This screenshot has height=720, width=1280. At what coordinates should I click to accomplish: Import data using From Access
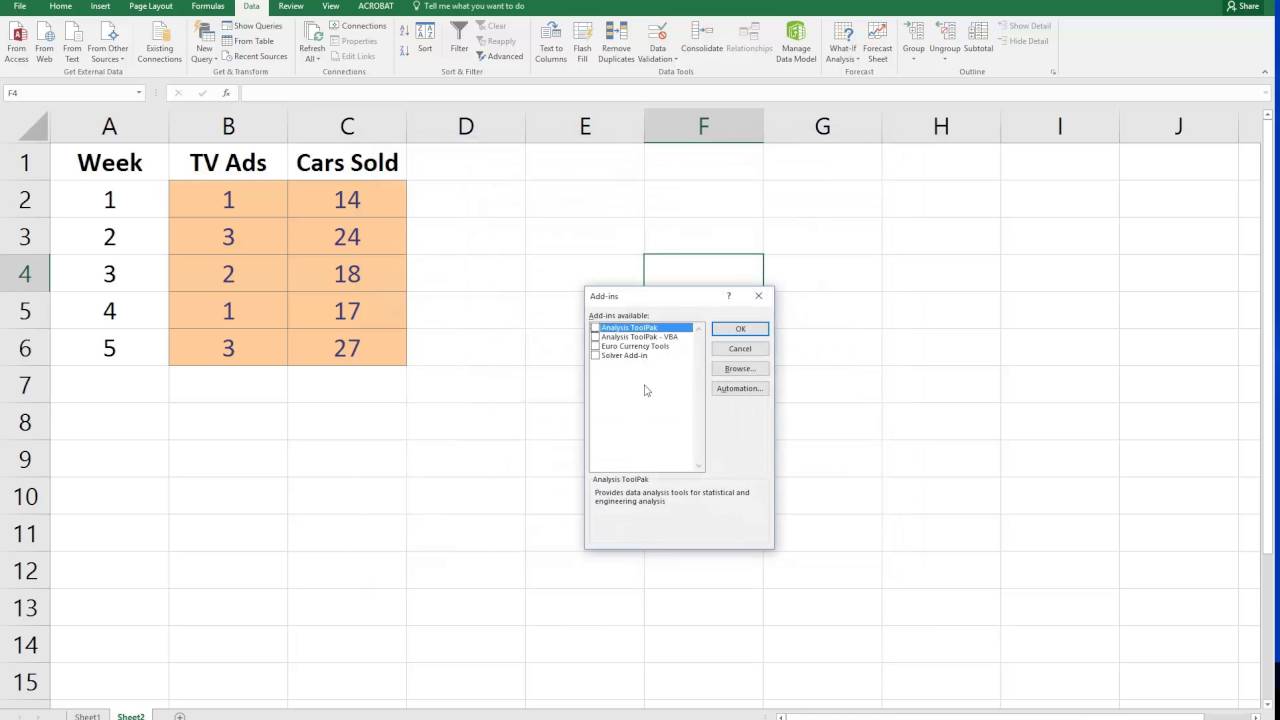point(17,41)
